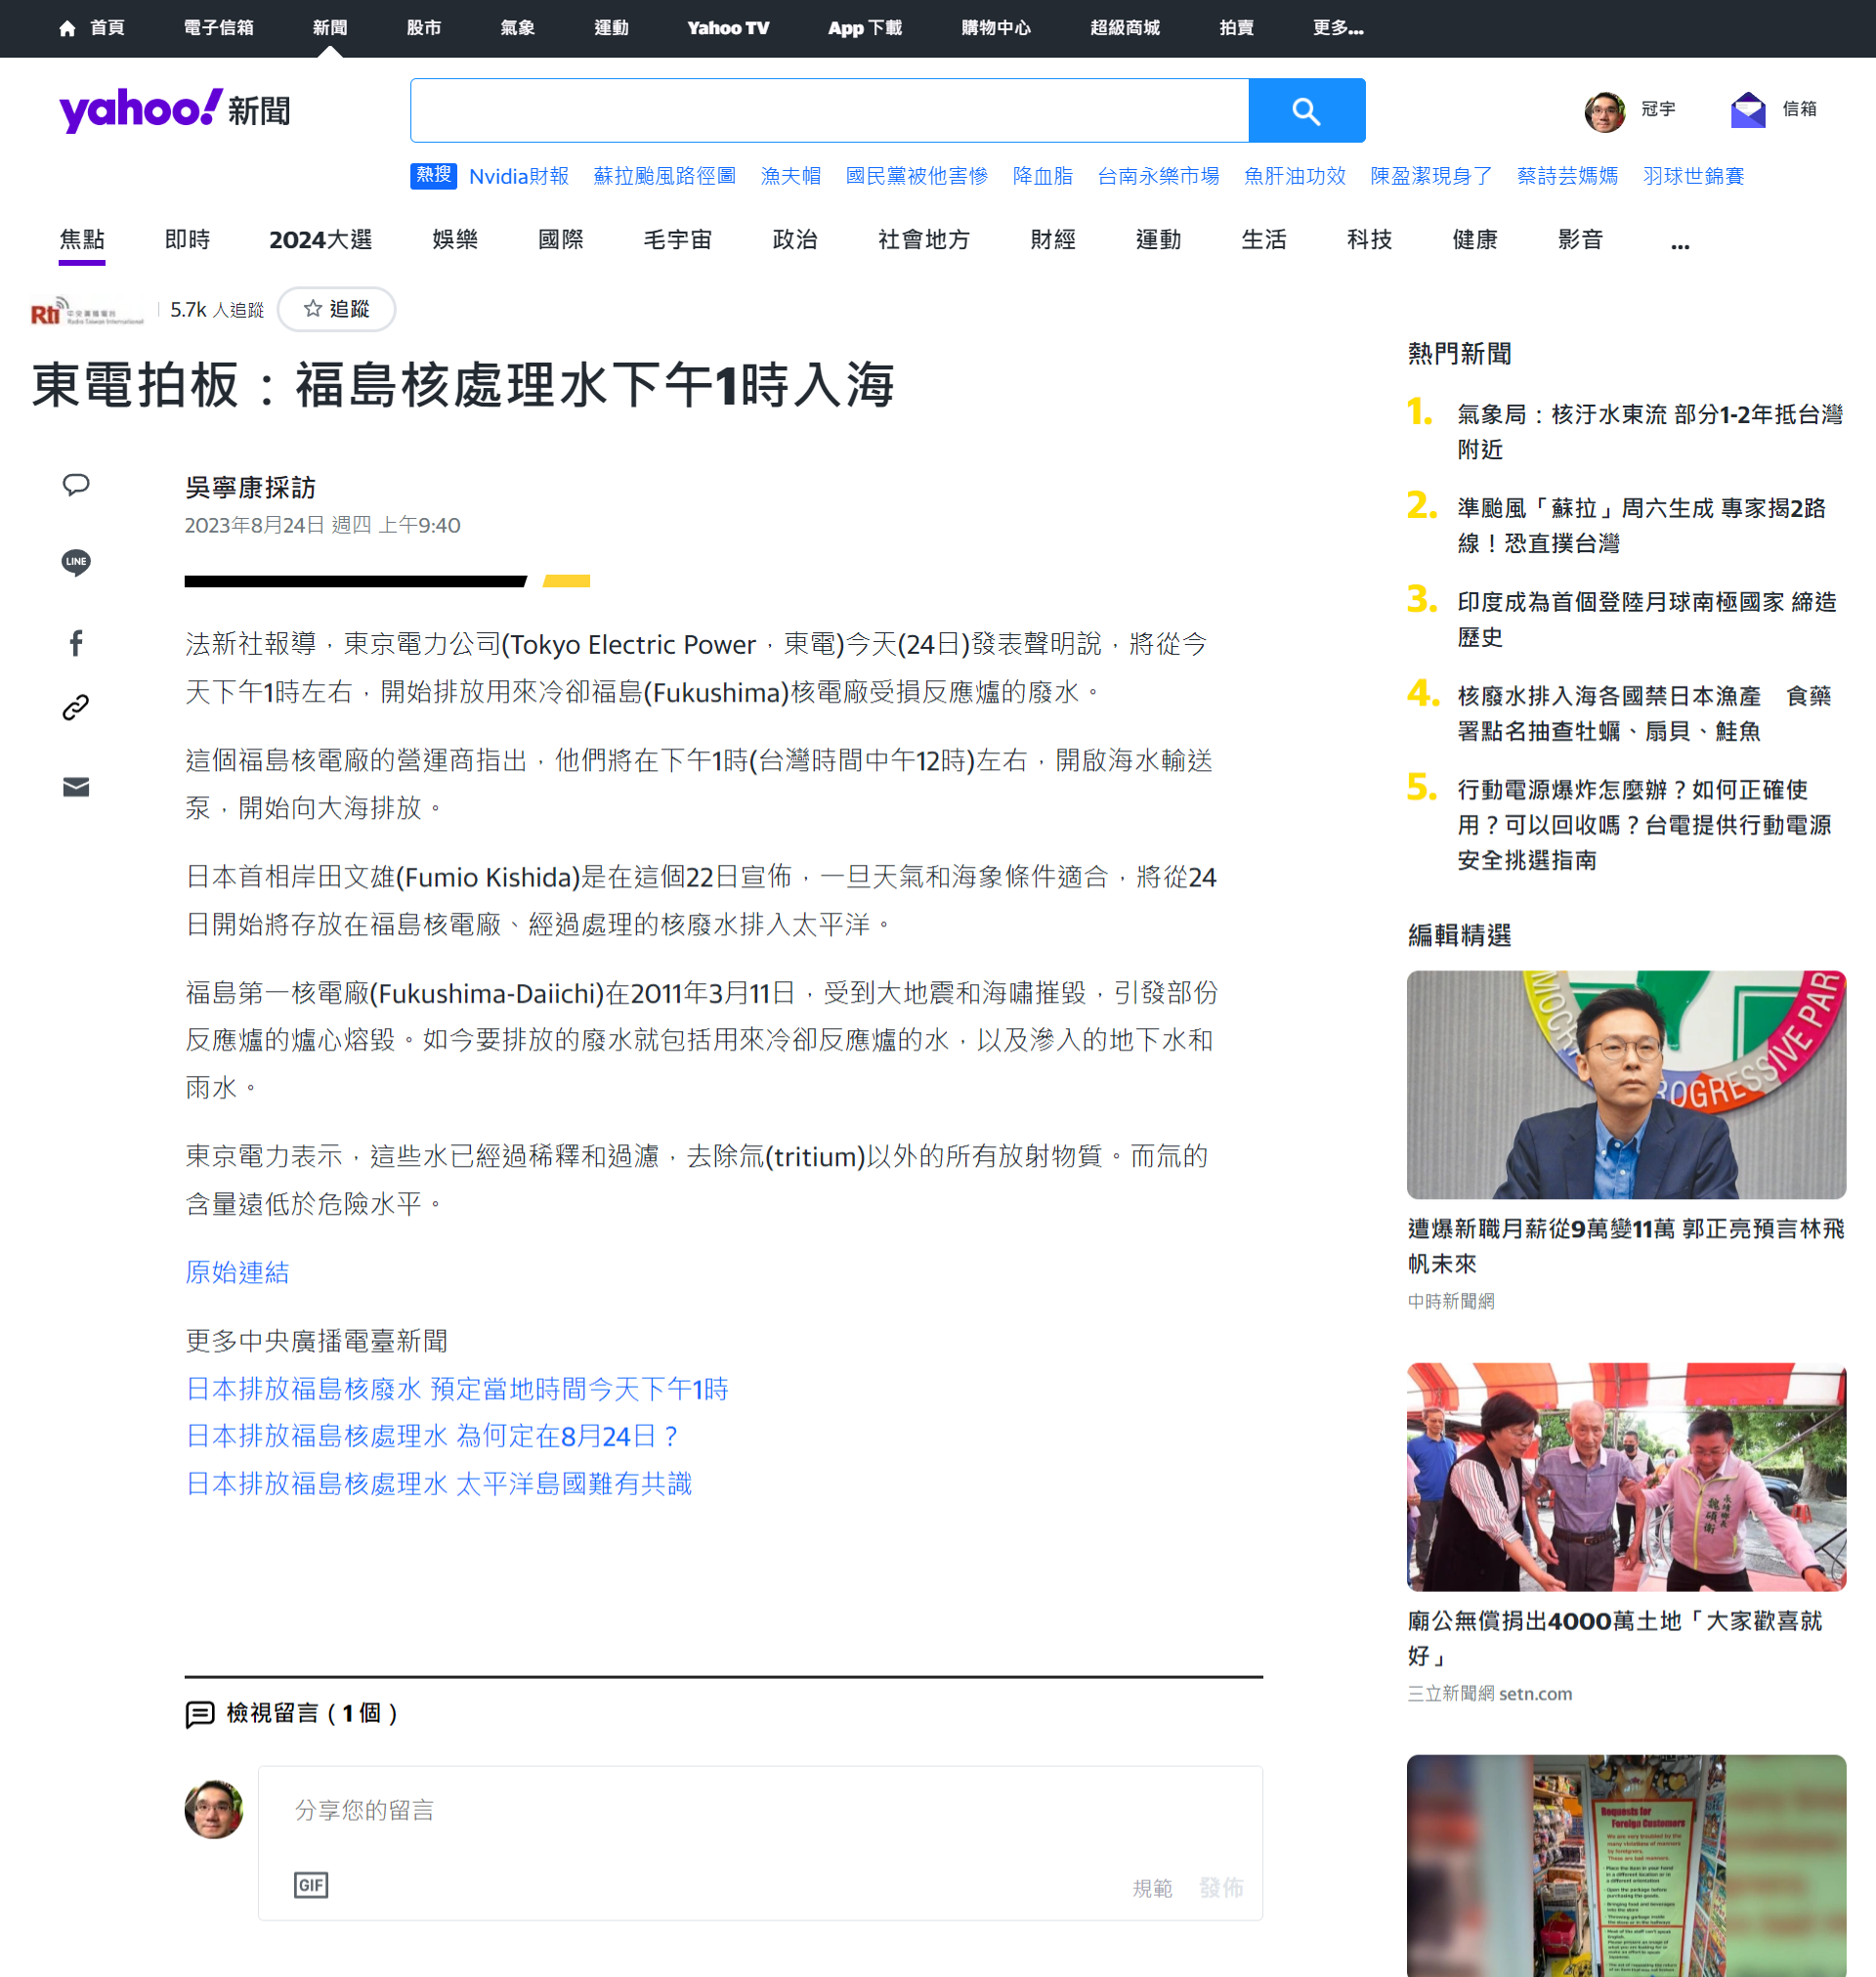Click trending search Nvidia財報
This screenshot has width=1876, height=1977.
[518, 177]
